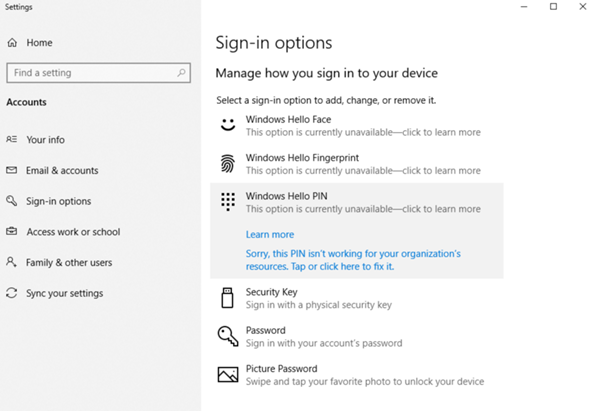This screenshot has width=590, height=411.
Task: Click 'Sign in with a physical security key' text
Action: (319, 305)
